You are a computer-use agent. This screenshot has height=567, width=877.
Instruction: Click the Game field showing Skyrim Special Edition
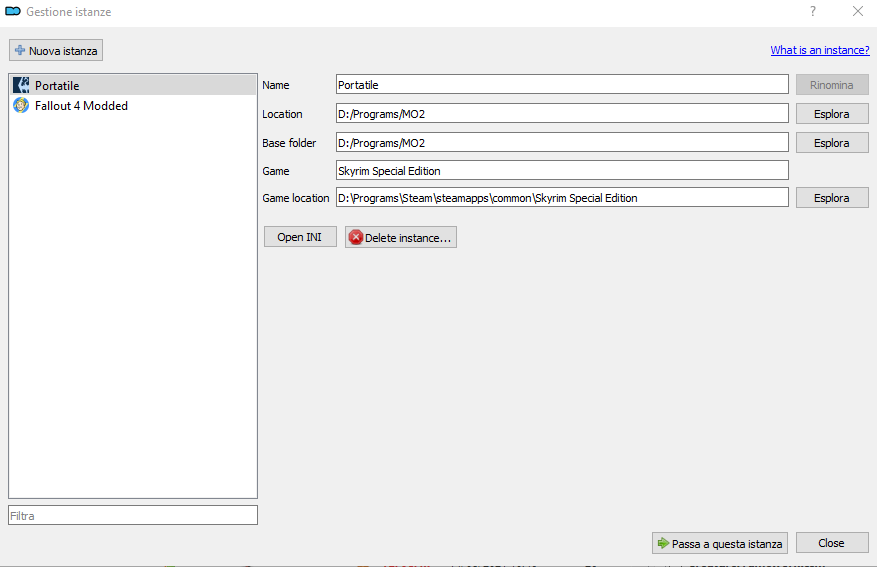[562, 171]
